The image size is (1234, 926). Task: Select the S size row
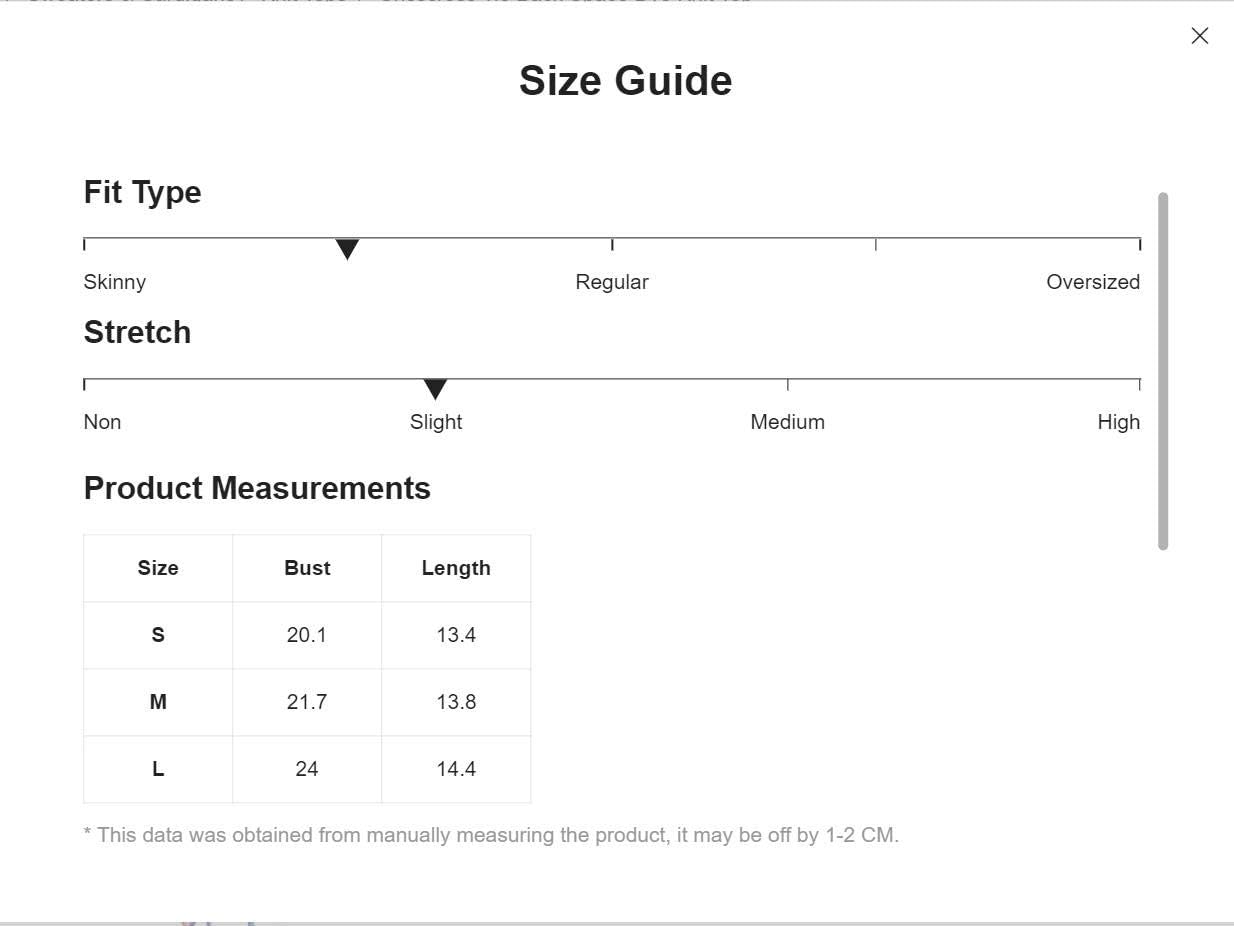(307, 635)
